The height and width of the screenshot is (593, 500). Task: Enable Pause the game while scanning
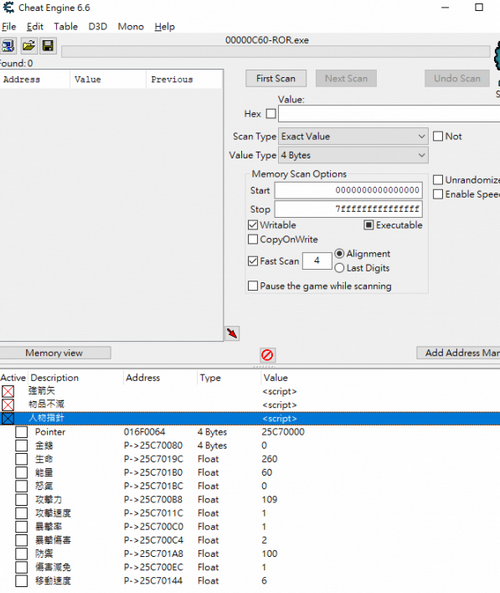pyautogui.click(x=253, y=286)
